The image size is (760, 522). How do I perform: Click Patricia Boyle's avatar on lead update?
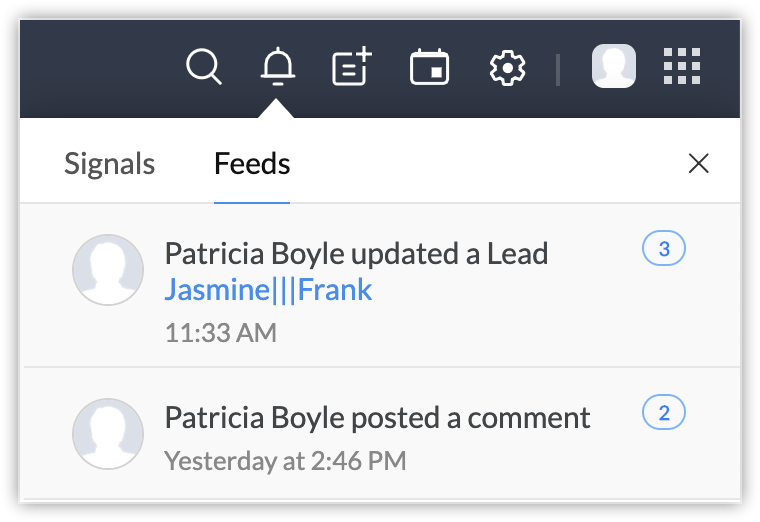(108, 270)
